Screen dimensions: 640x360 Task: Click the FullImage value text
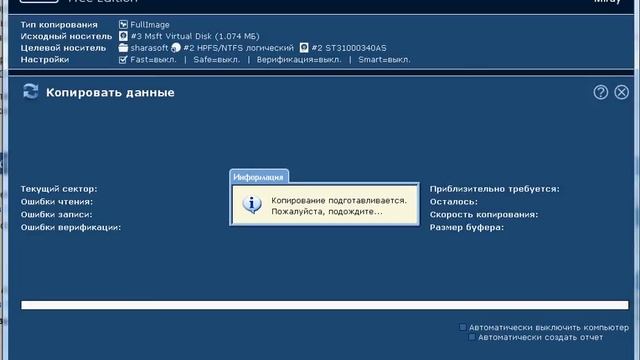click(150, 24)
